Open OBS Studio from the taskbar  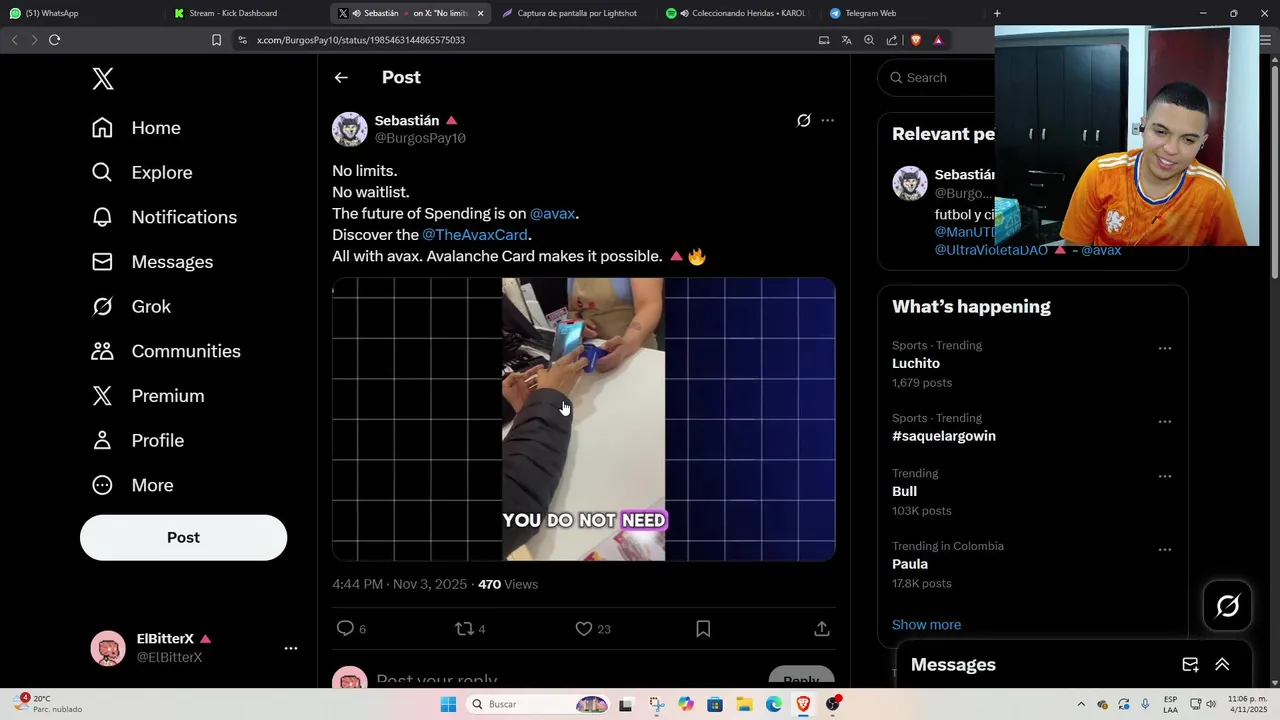point(833,704)
